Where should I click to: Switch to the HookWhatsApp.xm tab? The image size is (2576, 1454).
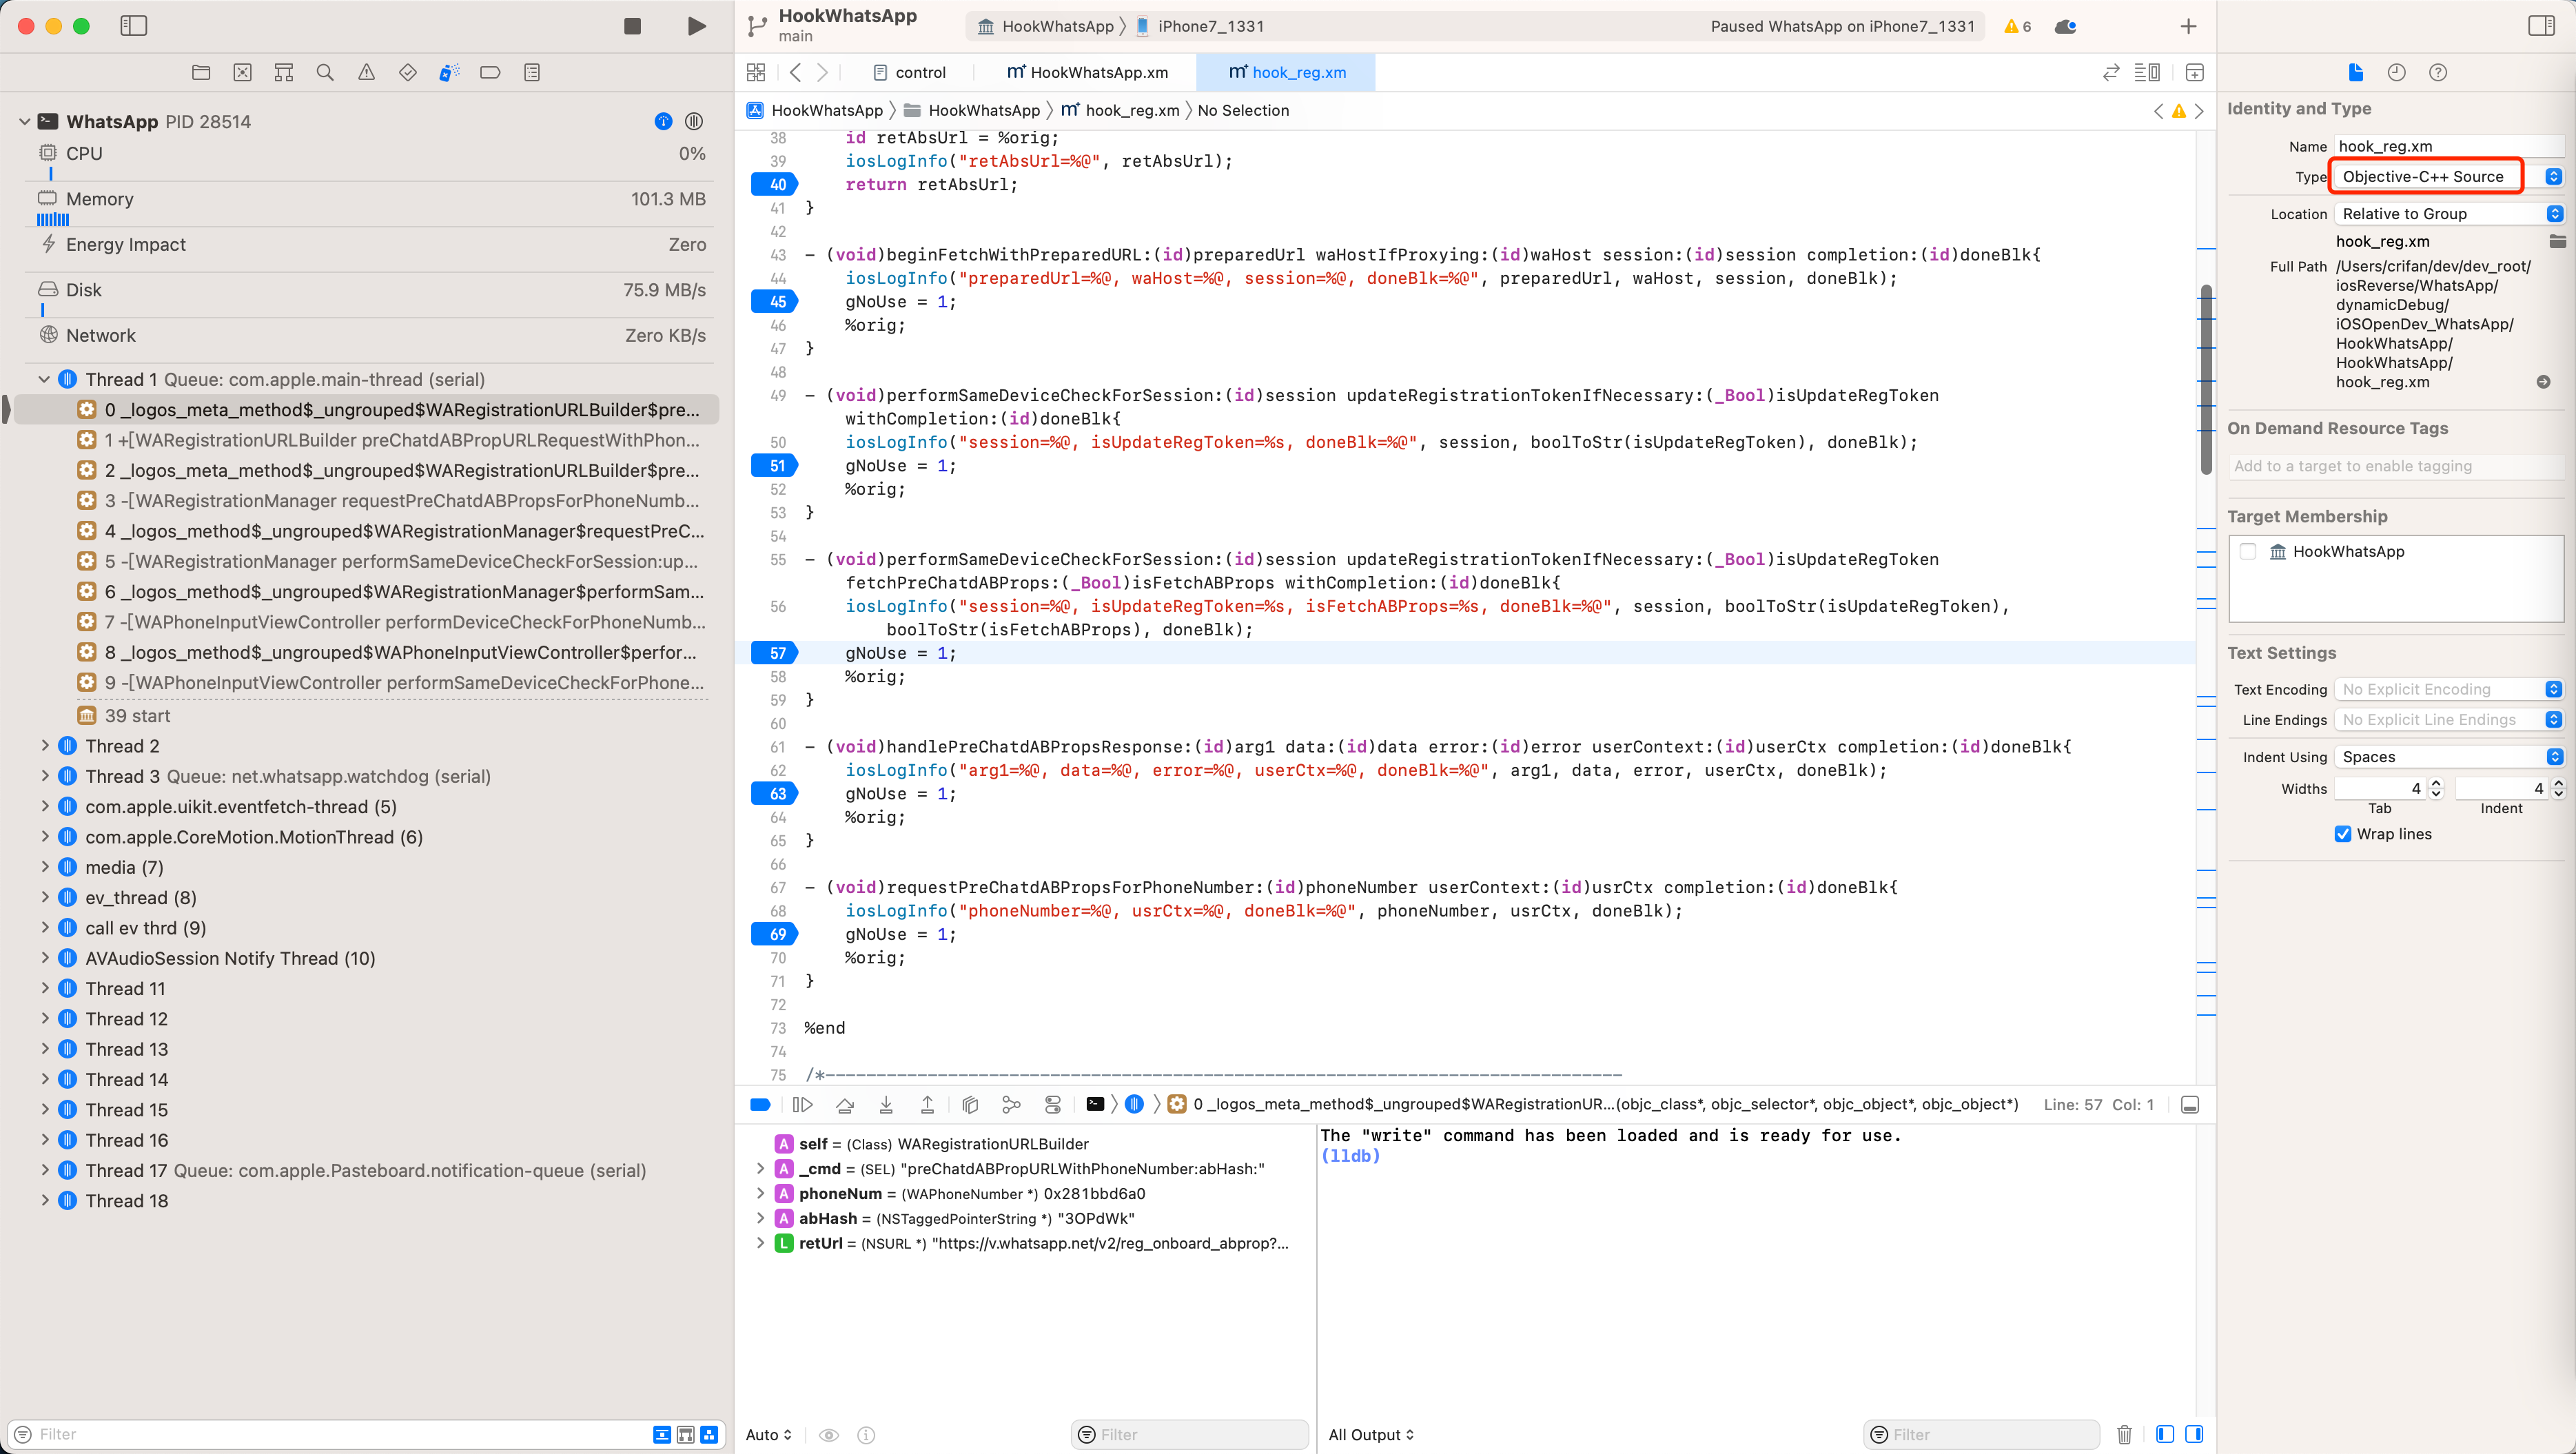(1087, 72)
